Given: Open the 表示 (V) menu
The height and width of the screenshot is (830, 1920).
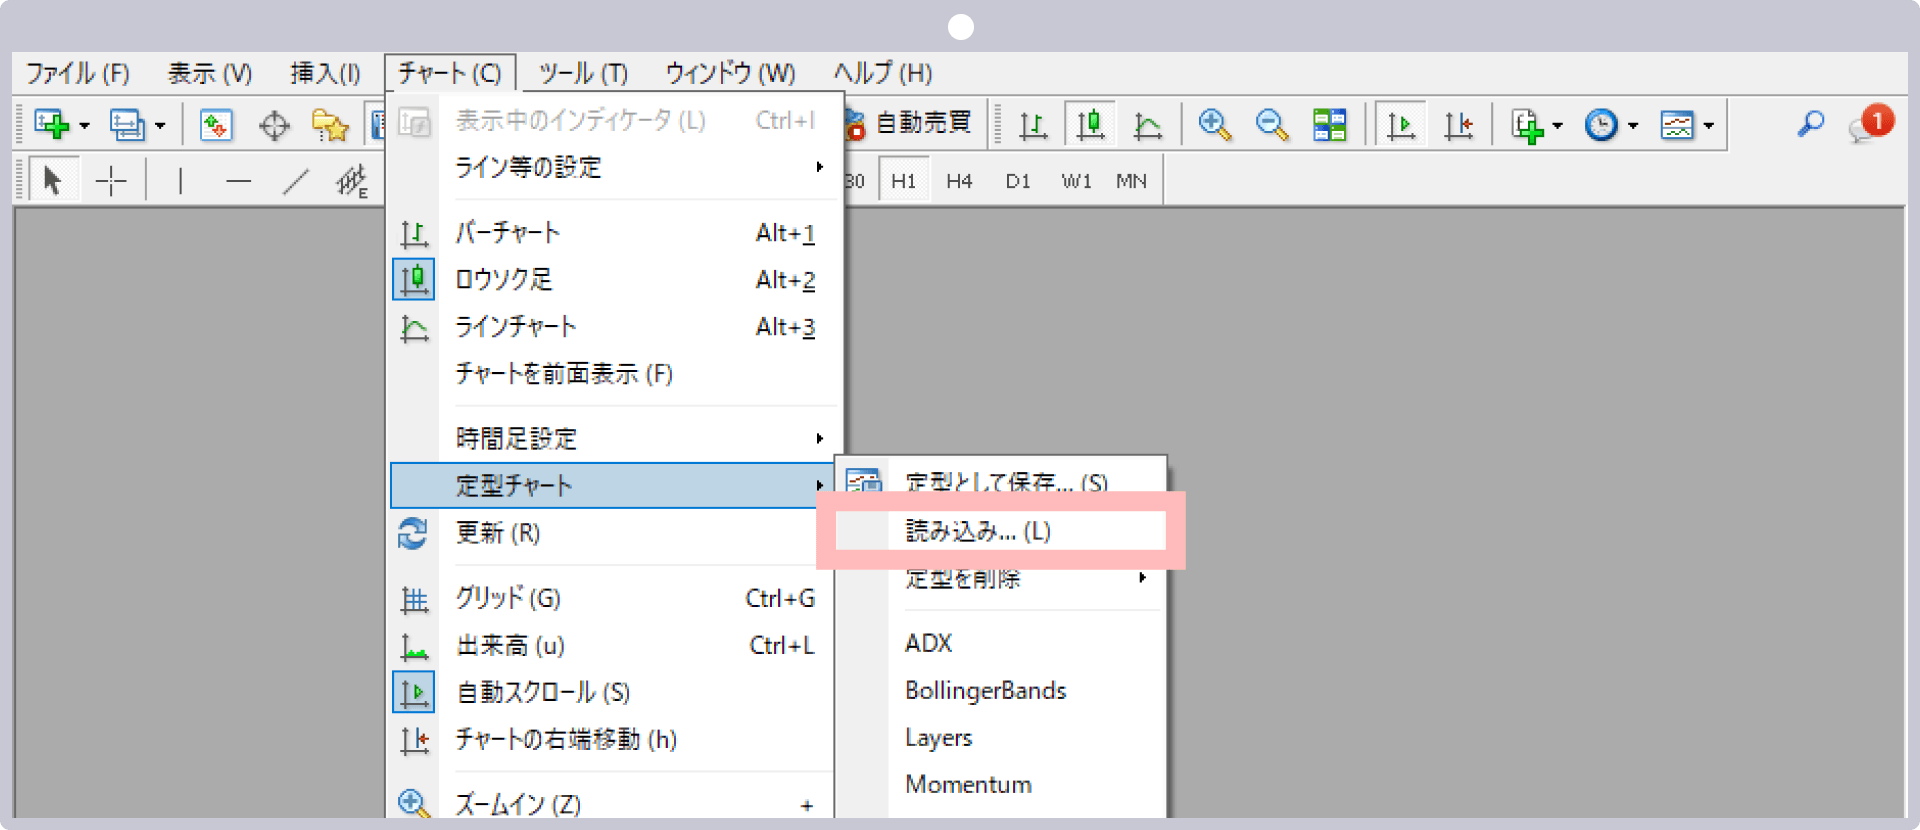Looking at the screenshot, I should point(210,73).
